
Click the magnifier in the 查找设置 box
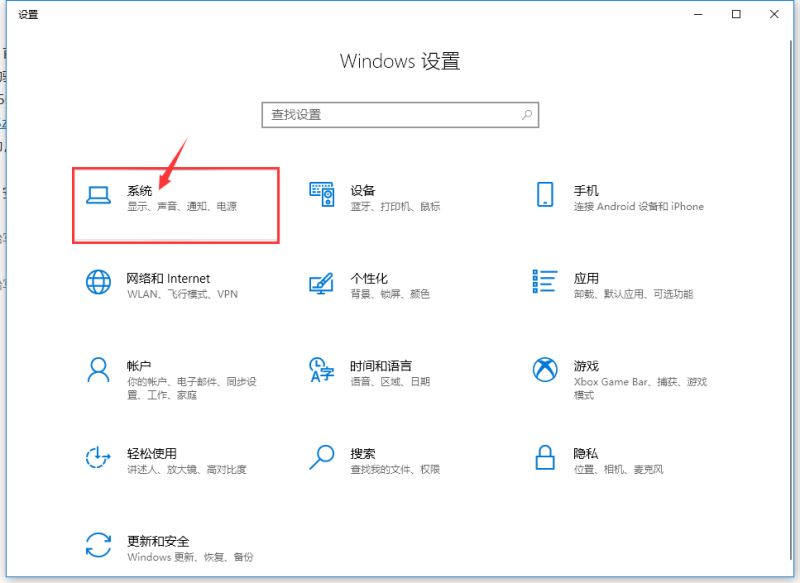[526, 115]
